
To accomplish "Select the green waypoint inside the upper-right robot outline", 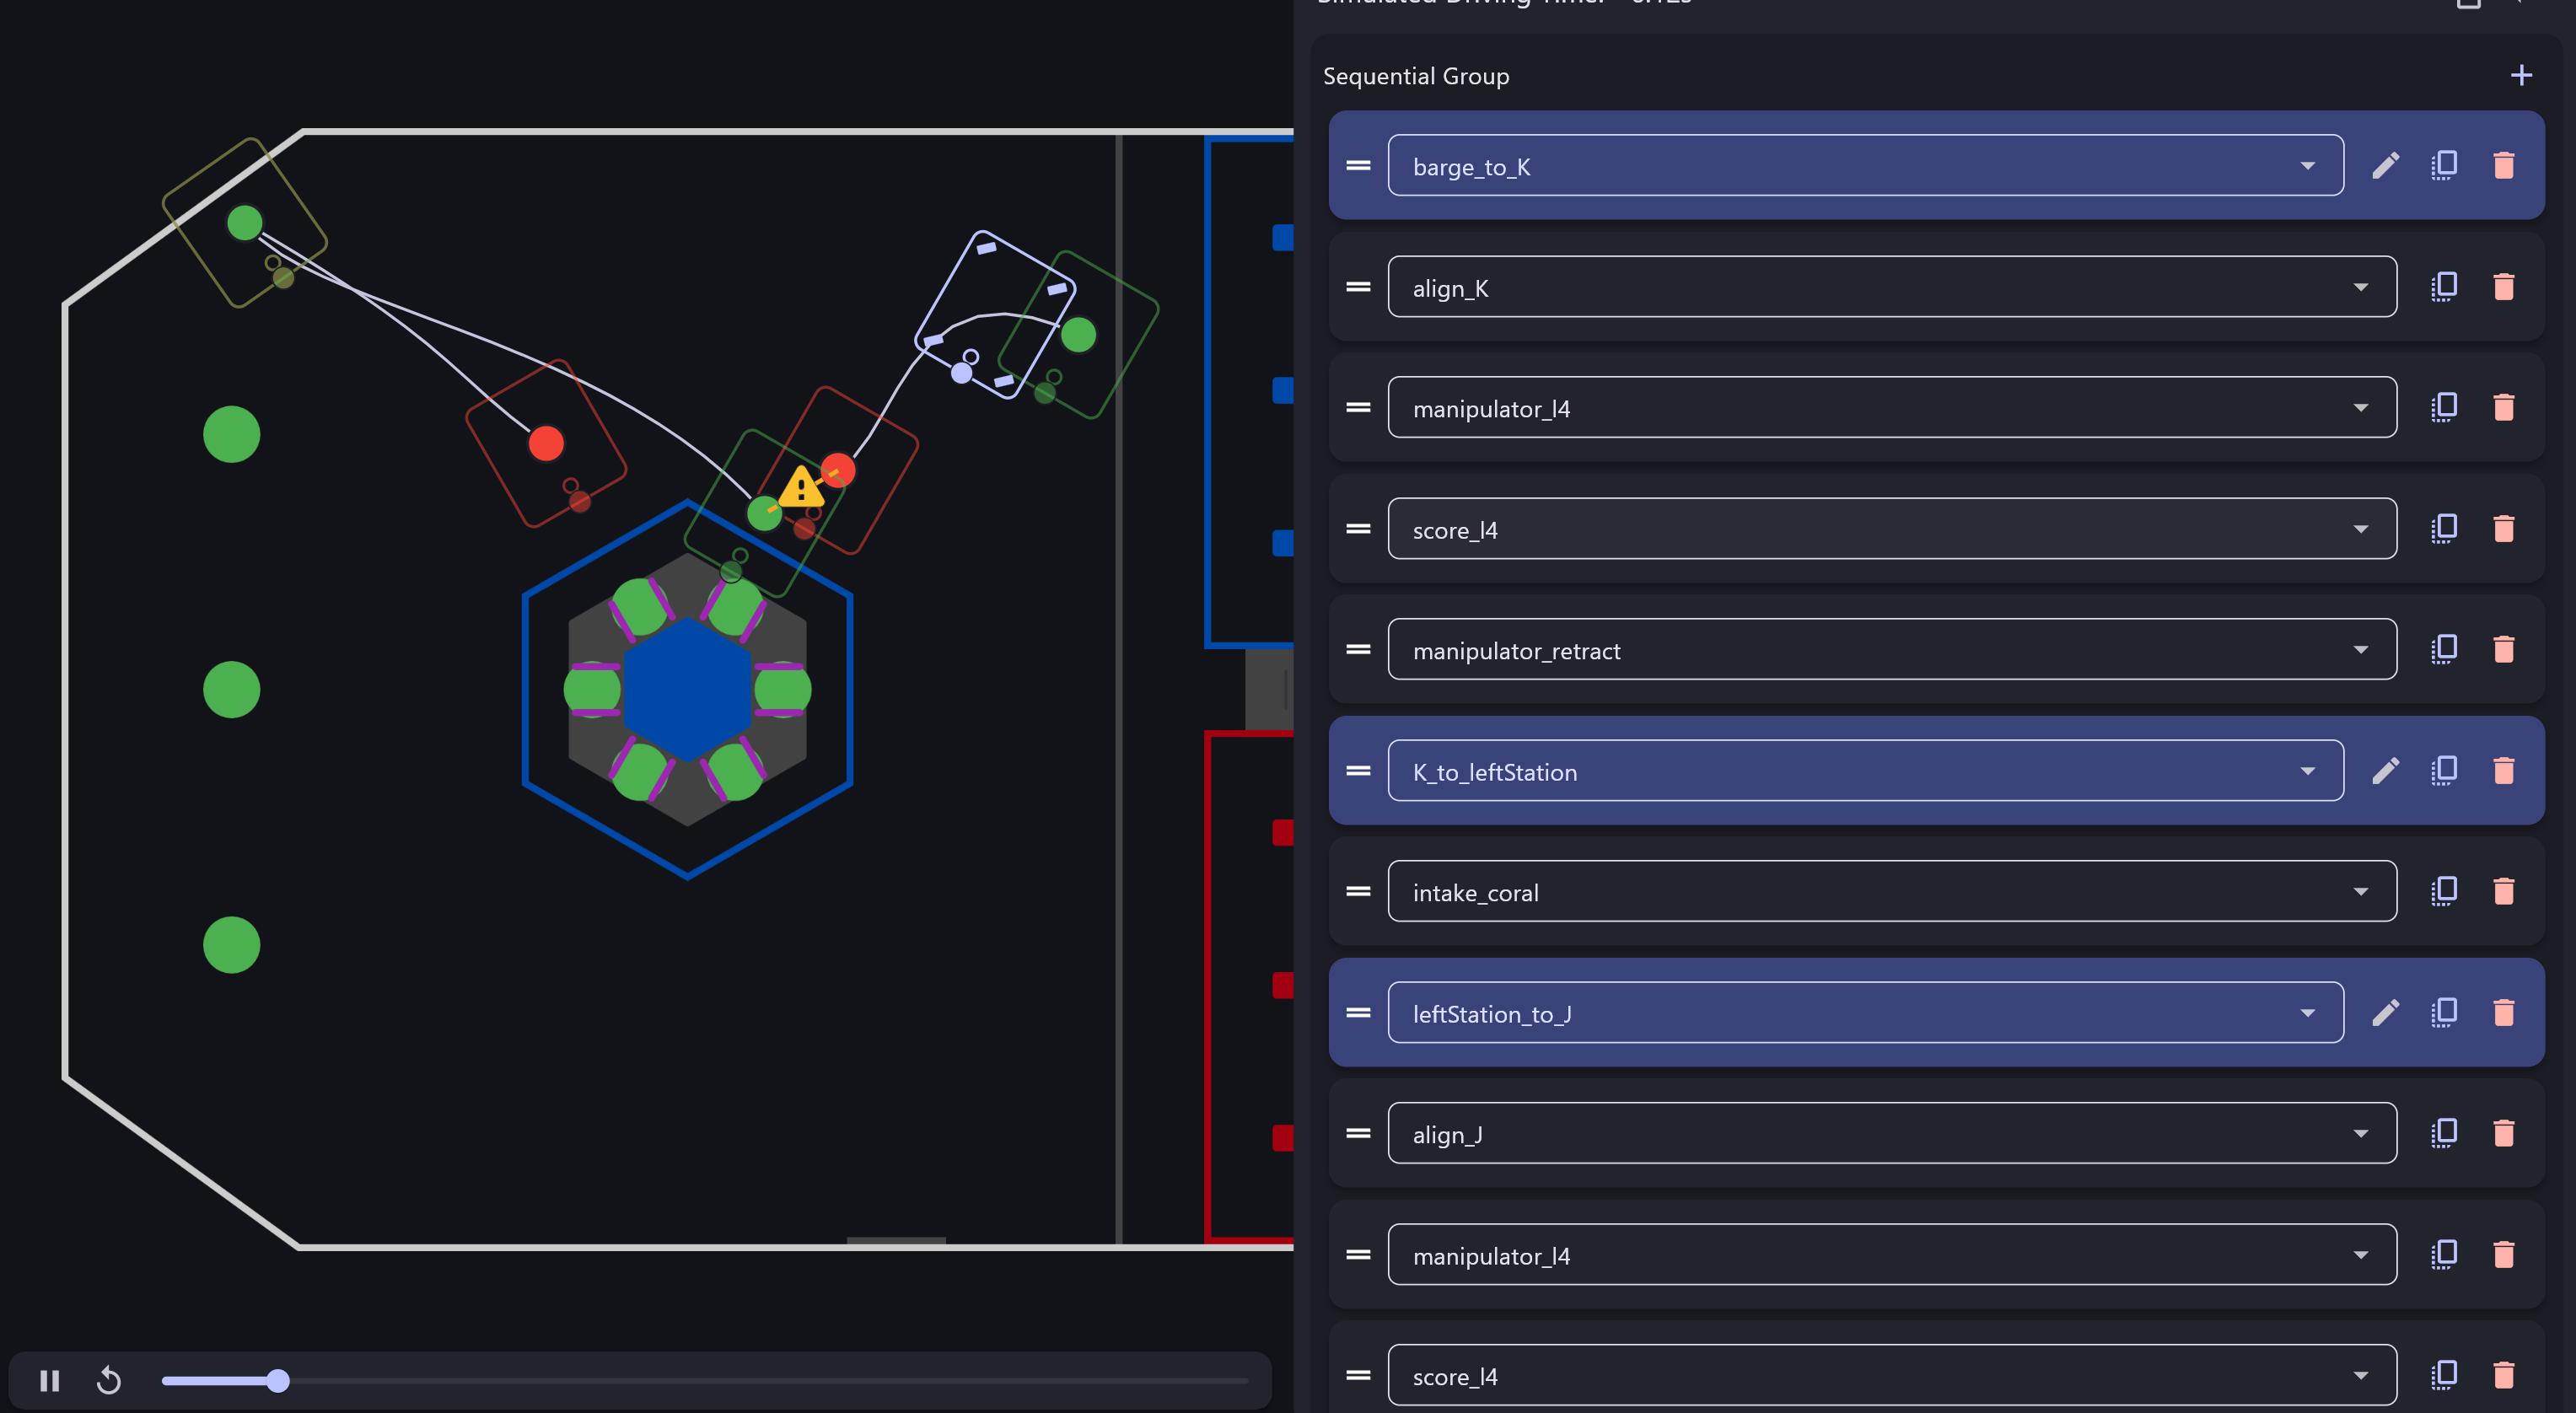I will tap(1078, 334).
